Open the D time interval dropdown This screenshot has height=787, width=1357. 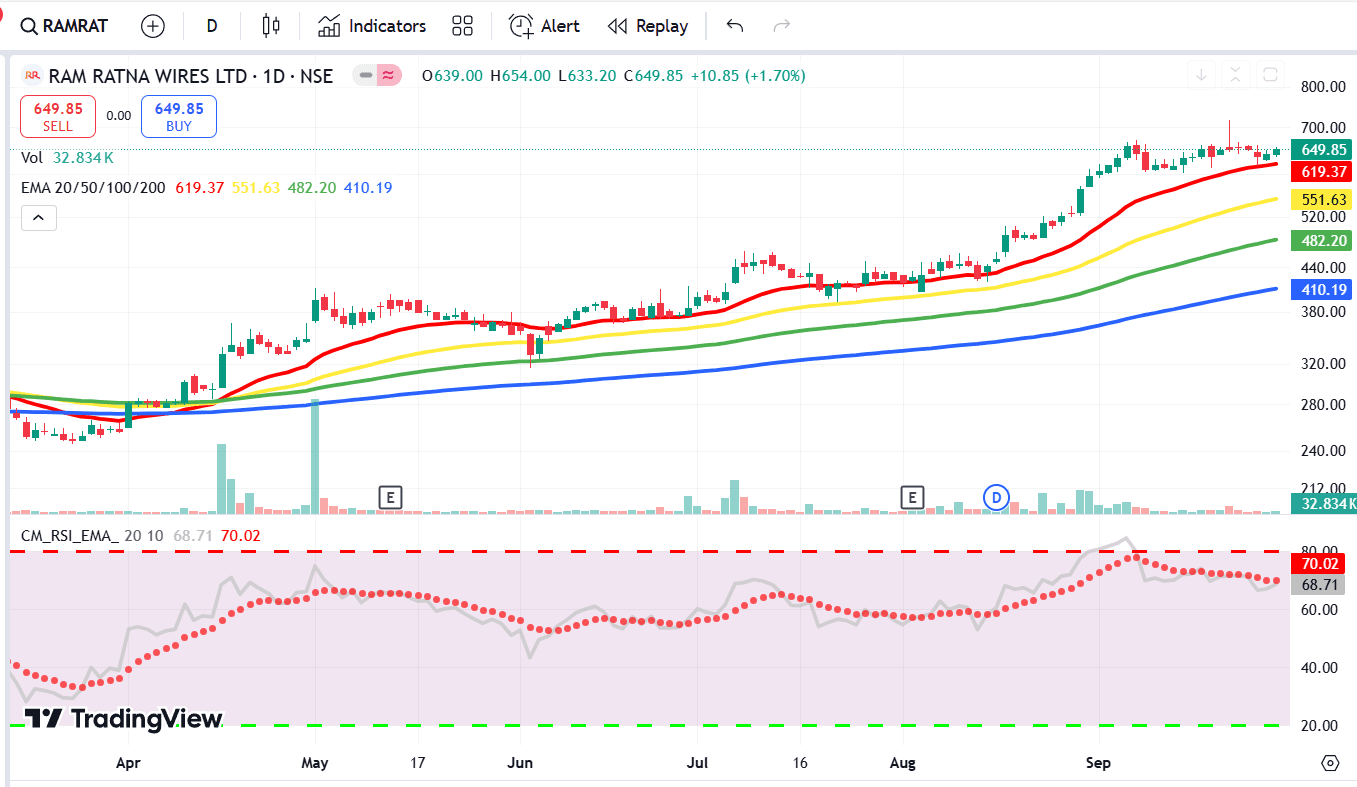212,26
